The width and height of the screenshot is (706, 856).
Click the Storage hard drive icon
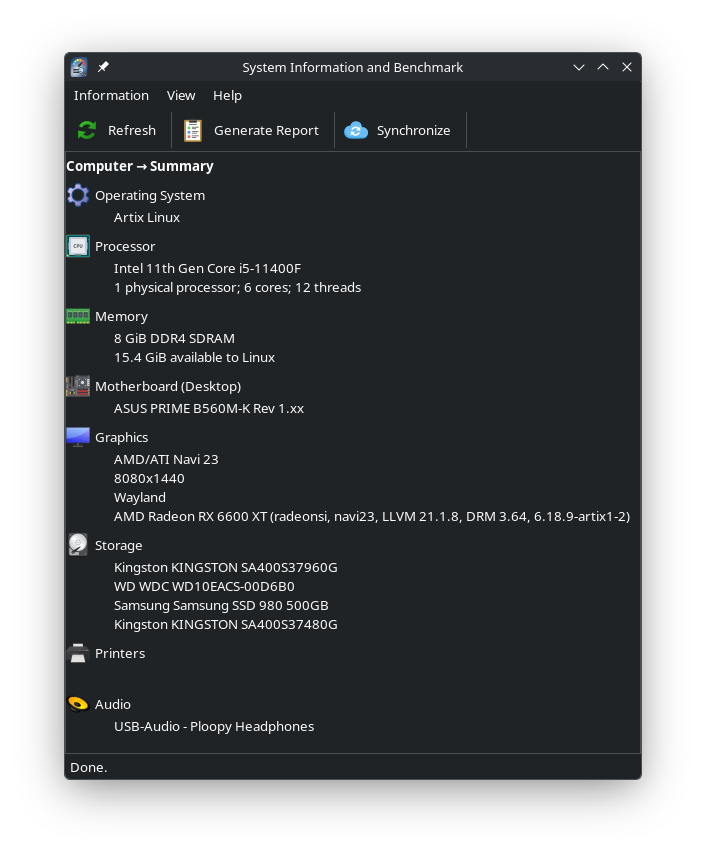78,545
